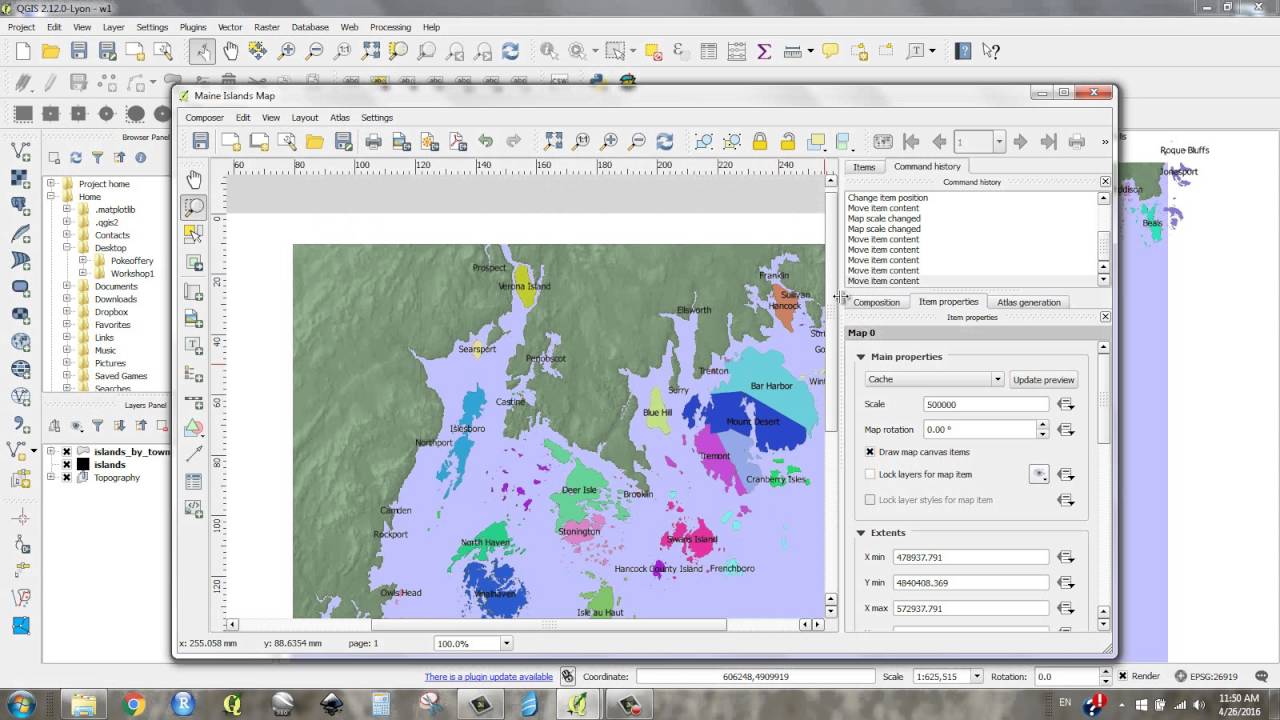1280x720 pixels.
Task: Open the plugin update available link
Action: pos(489,677)
